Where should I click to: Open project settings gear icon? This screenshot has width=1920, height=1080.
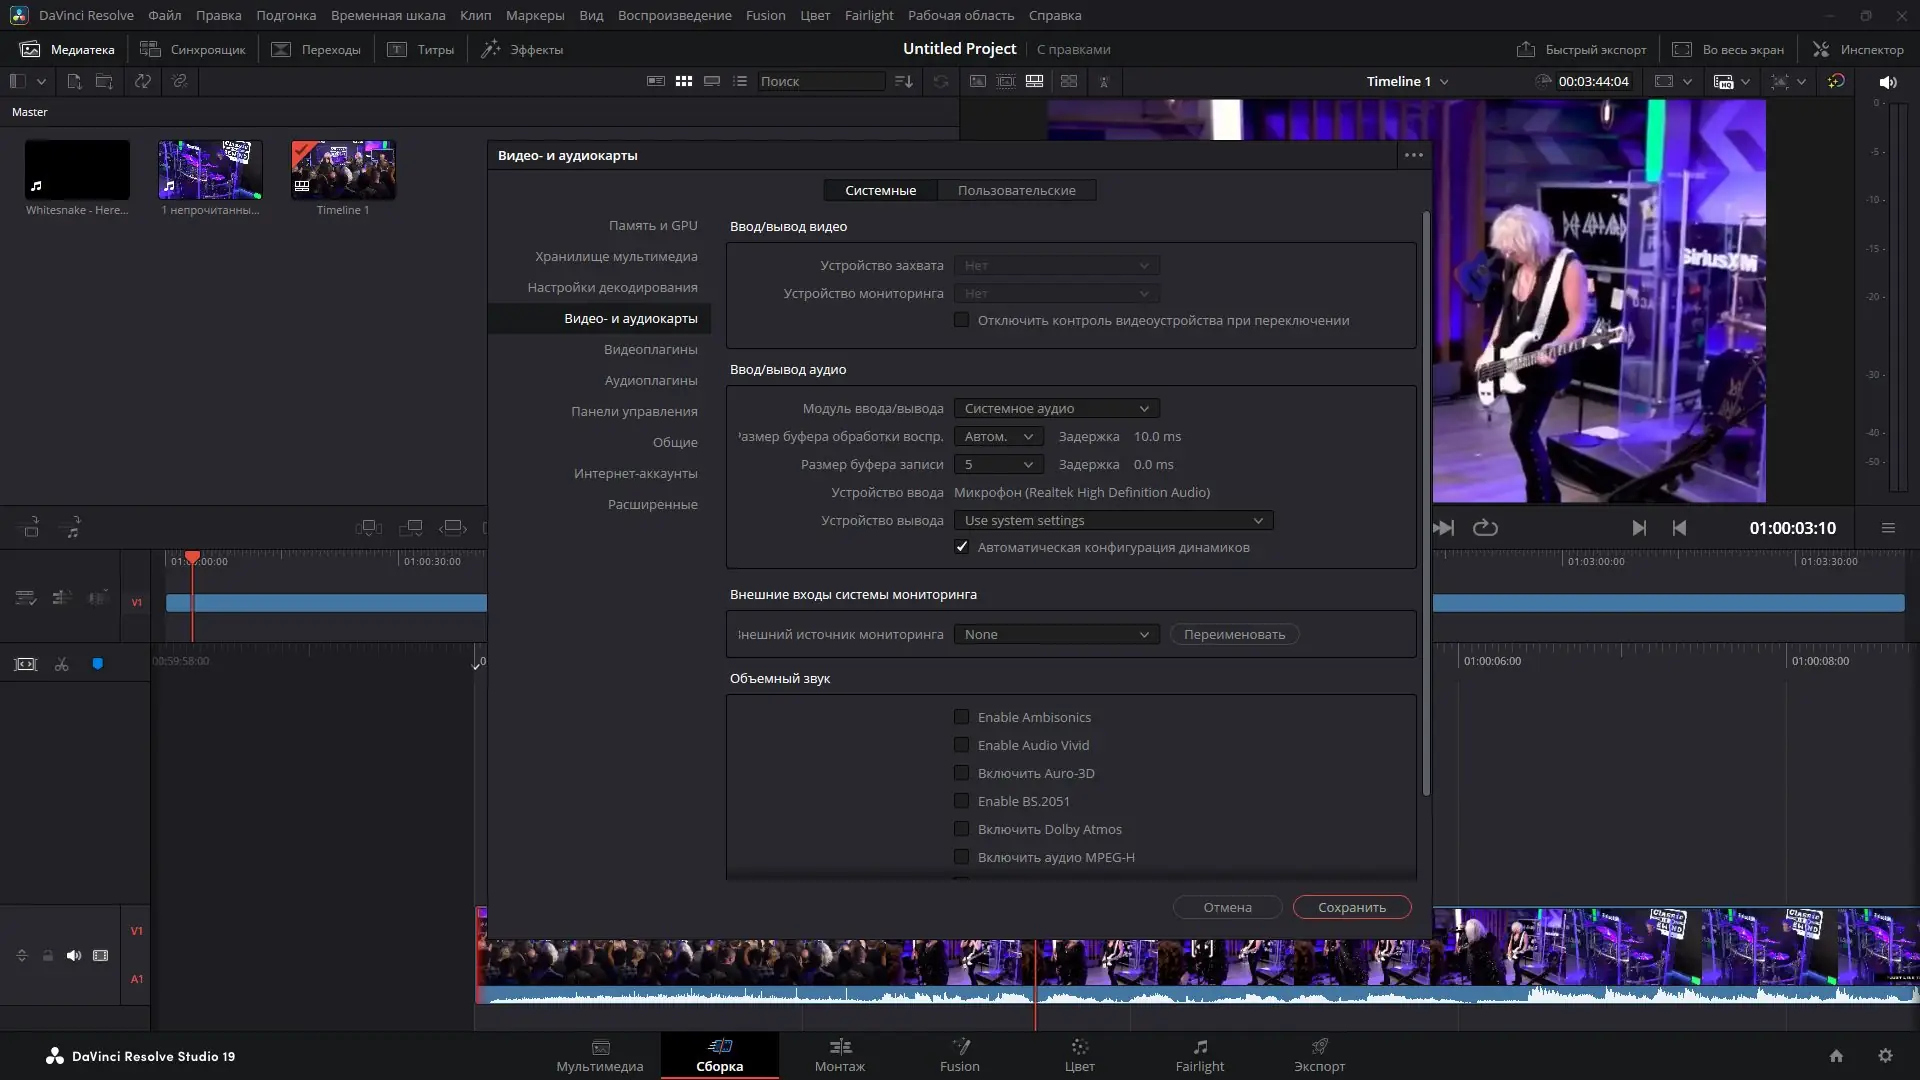(x=1885, y=1056)
